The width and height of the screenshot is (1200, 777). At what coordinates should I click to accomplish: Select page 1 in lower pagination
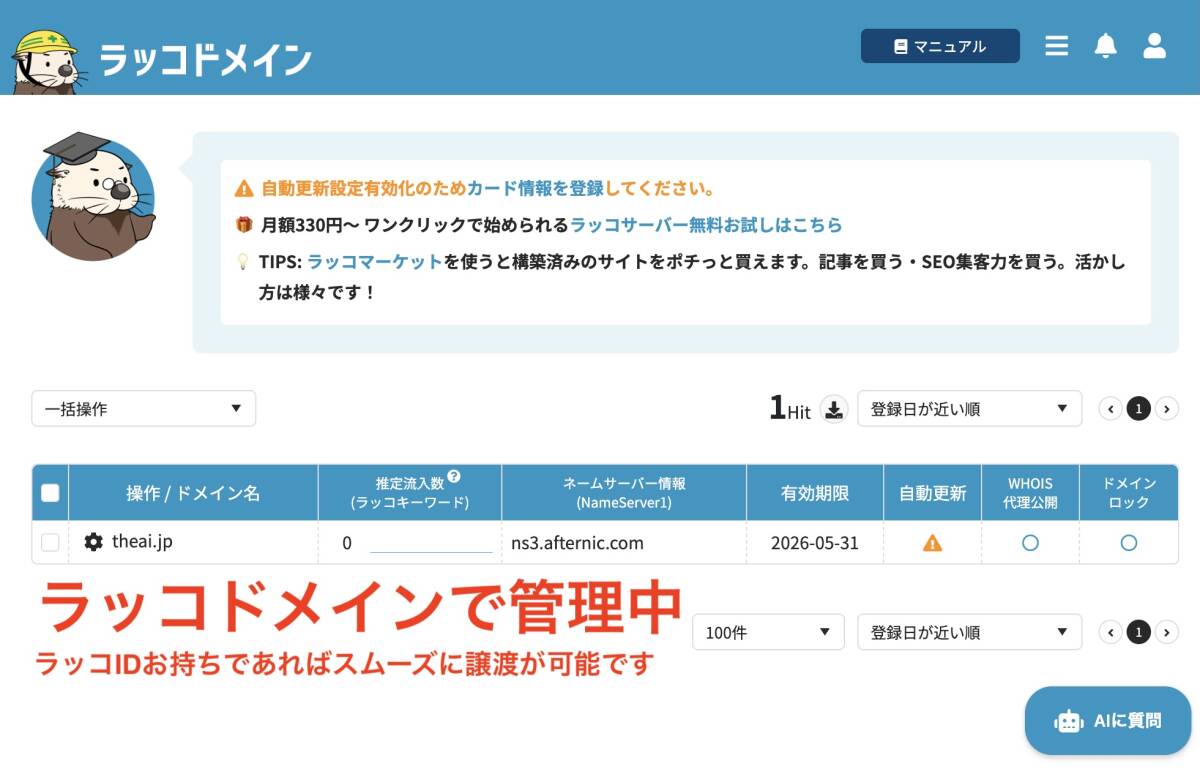(1138, 632)
